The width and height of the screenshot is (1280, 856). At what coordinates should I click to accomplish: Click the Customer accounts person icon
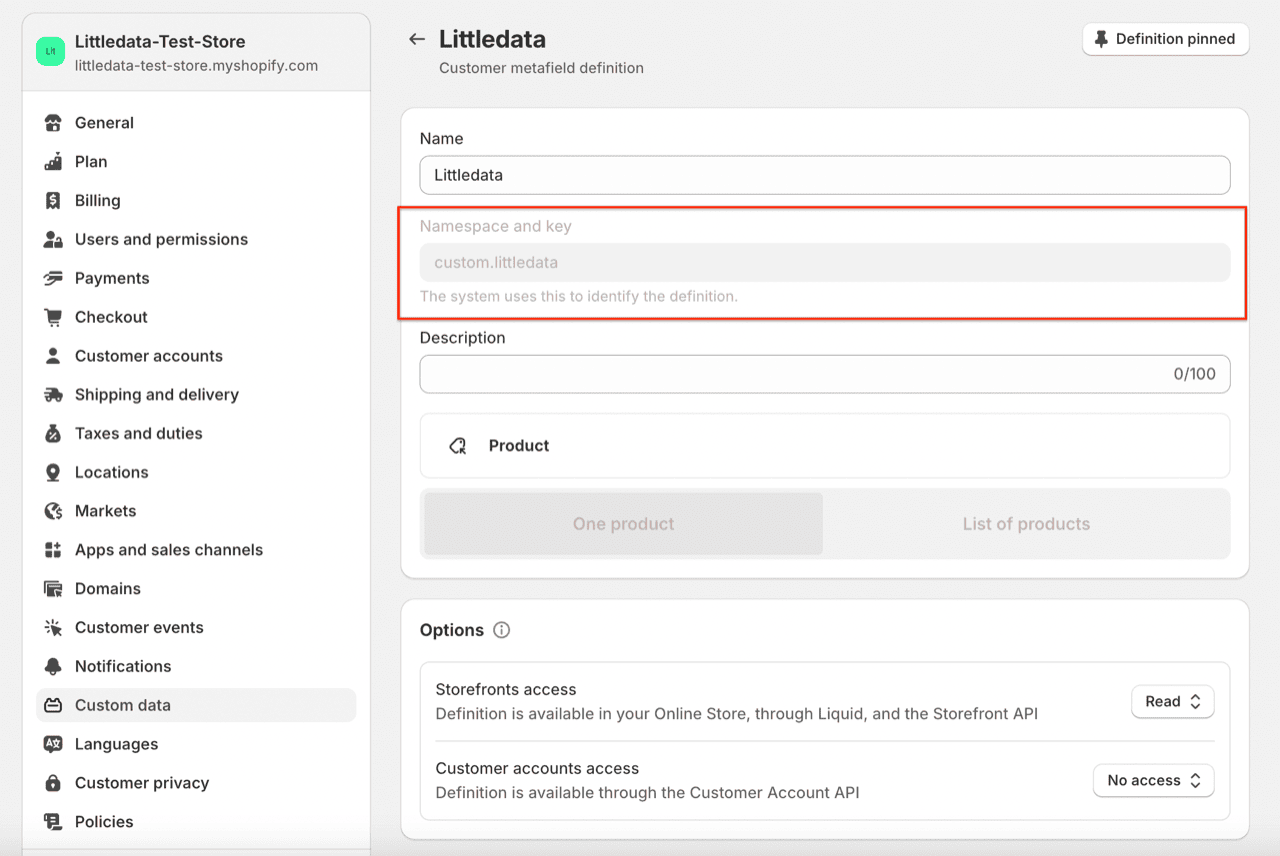pyautogui.click(x=54, y=356)
